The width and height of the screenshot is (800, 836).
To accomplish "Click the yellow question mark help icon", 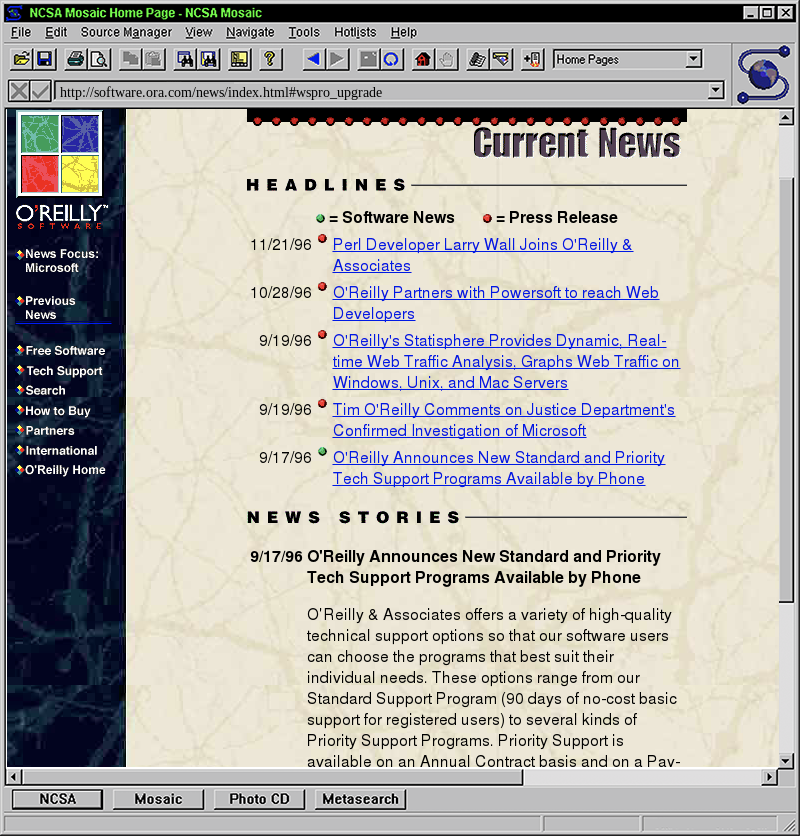I will coord(269,60).
